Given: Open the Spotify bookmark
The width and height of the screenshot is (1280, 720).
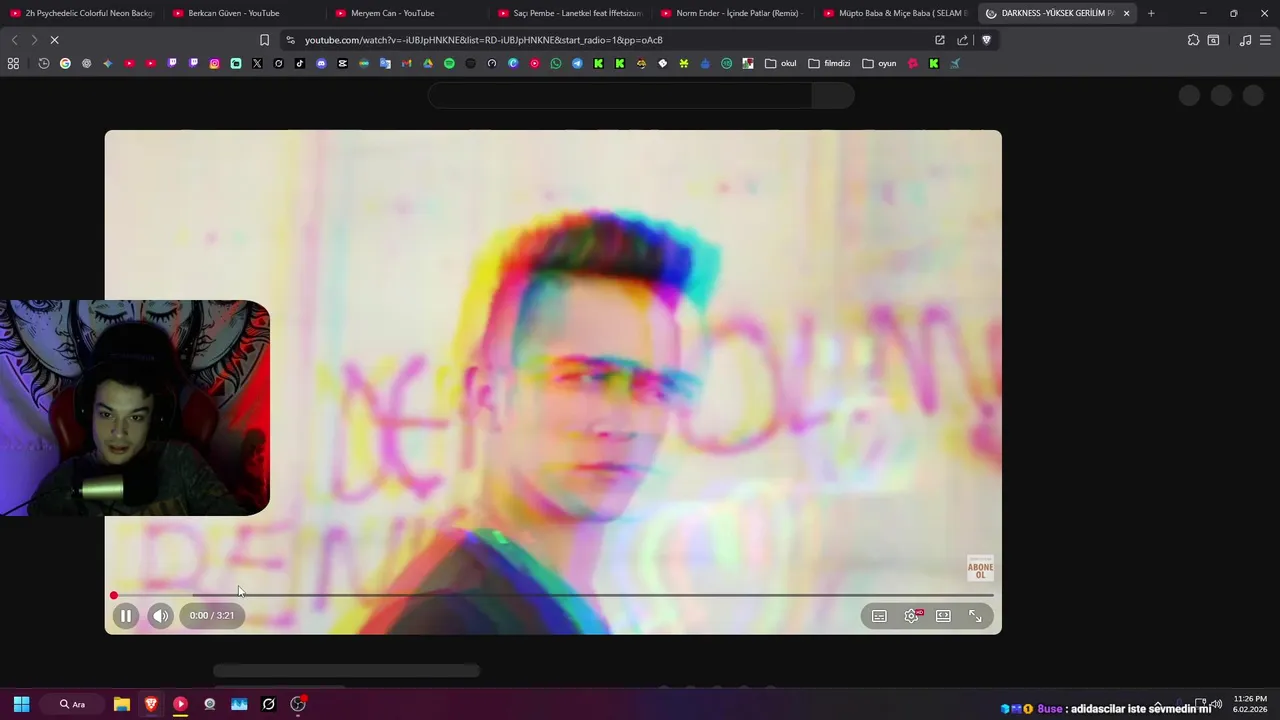Looking at the screenshot, I should click(x=449, y=63).
